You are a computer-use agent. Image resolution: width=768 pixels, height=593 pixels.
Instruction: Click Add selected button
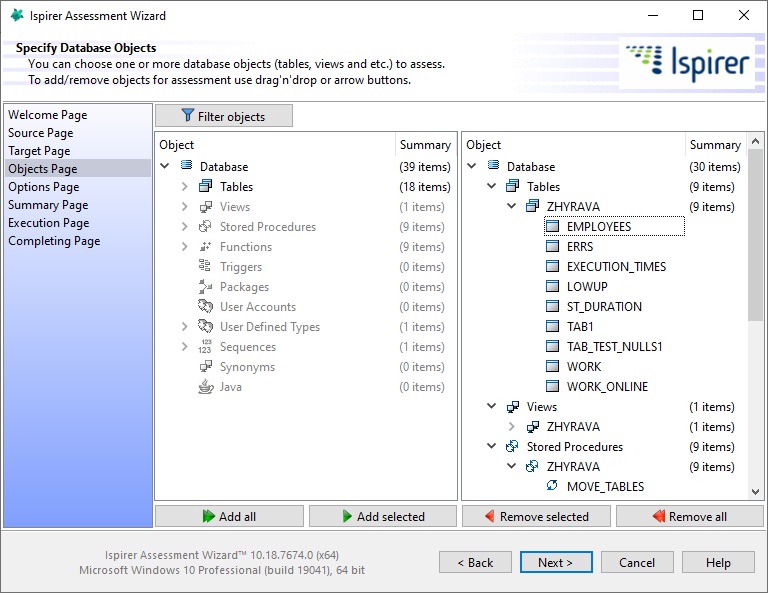pyautogui.click(x=383, y=516)
